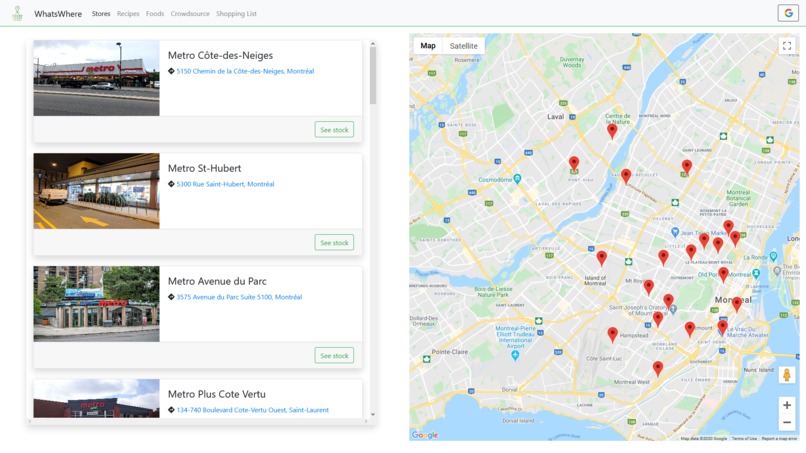Click the Trudeau International Airport icon

[515, 355]
